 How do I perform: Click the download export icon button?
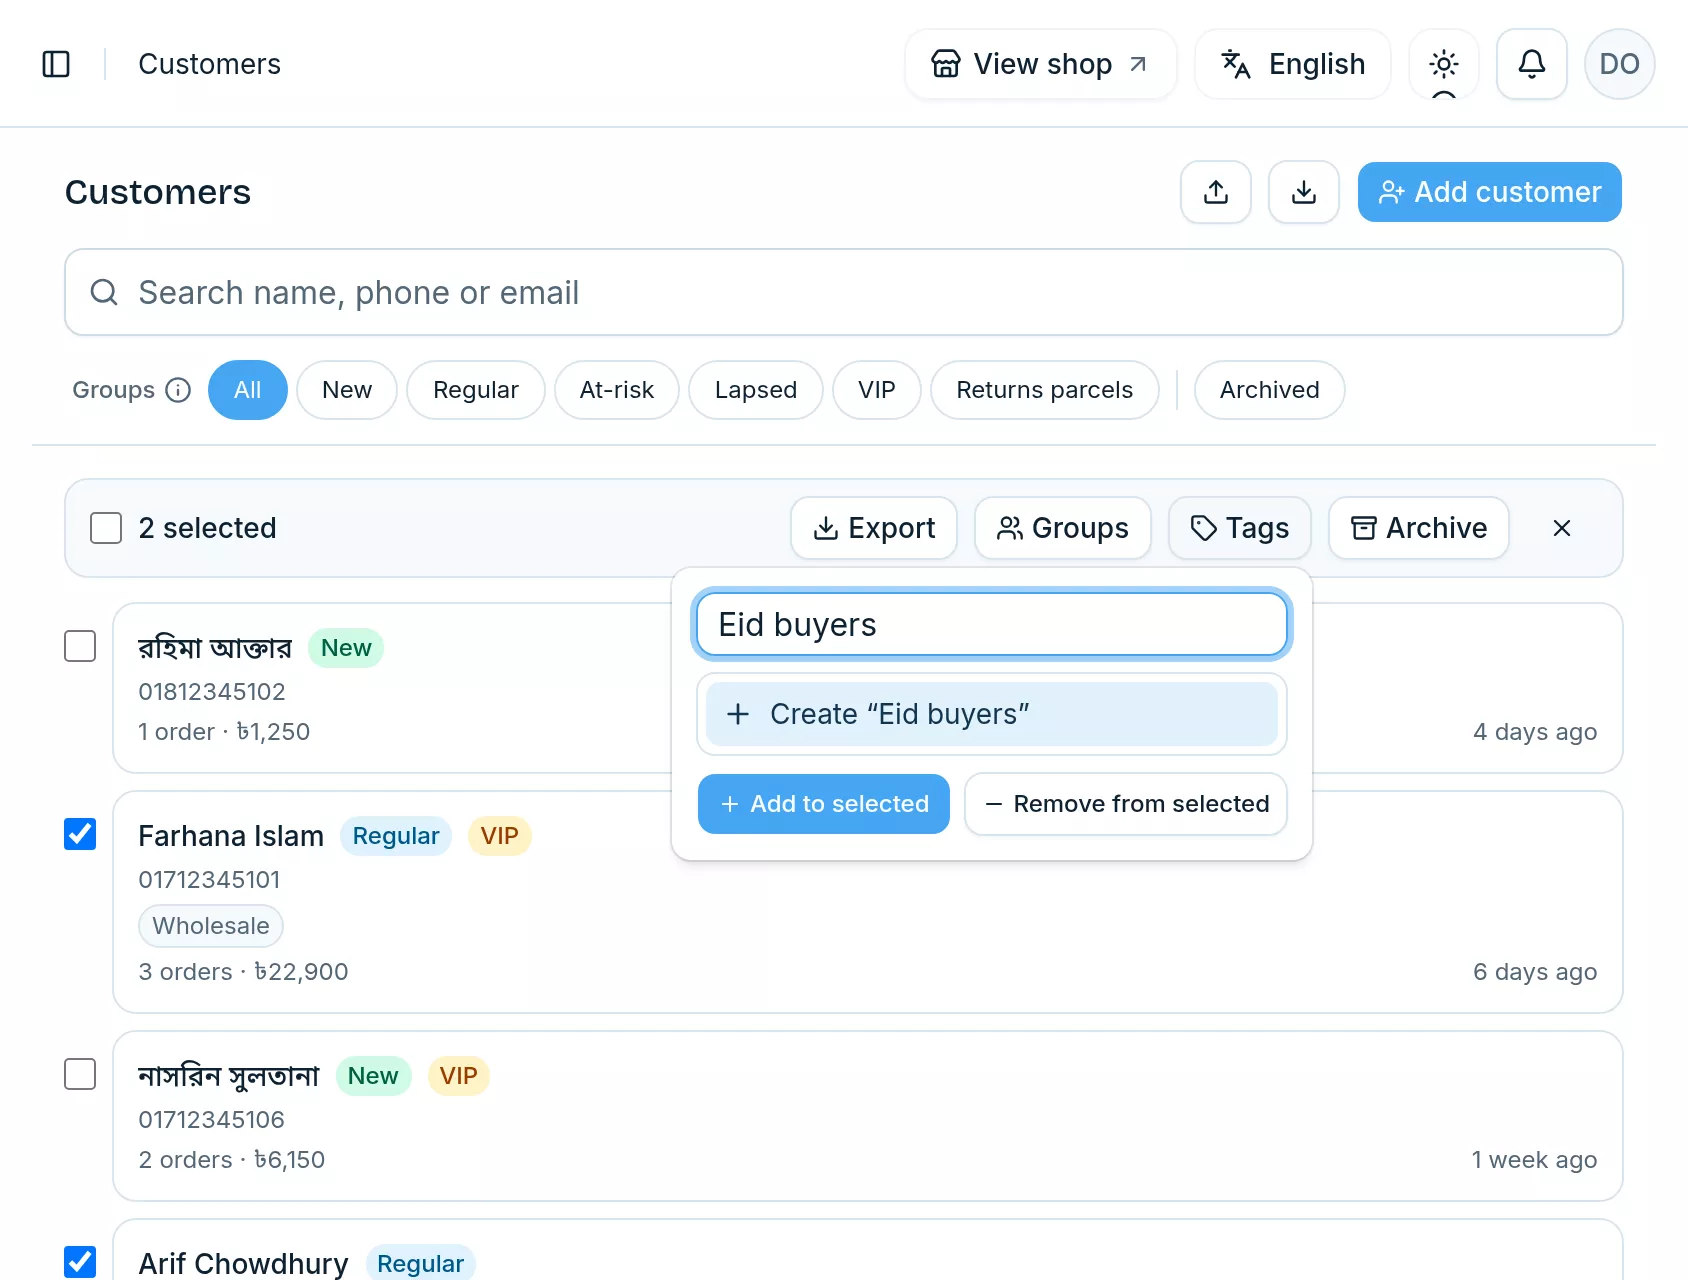[x=1303, y=192]
